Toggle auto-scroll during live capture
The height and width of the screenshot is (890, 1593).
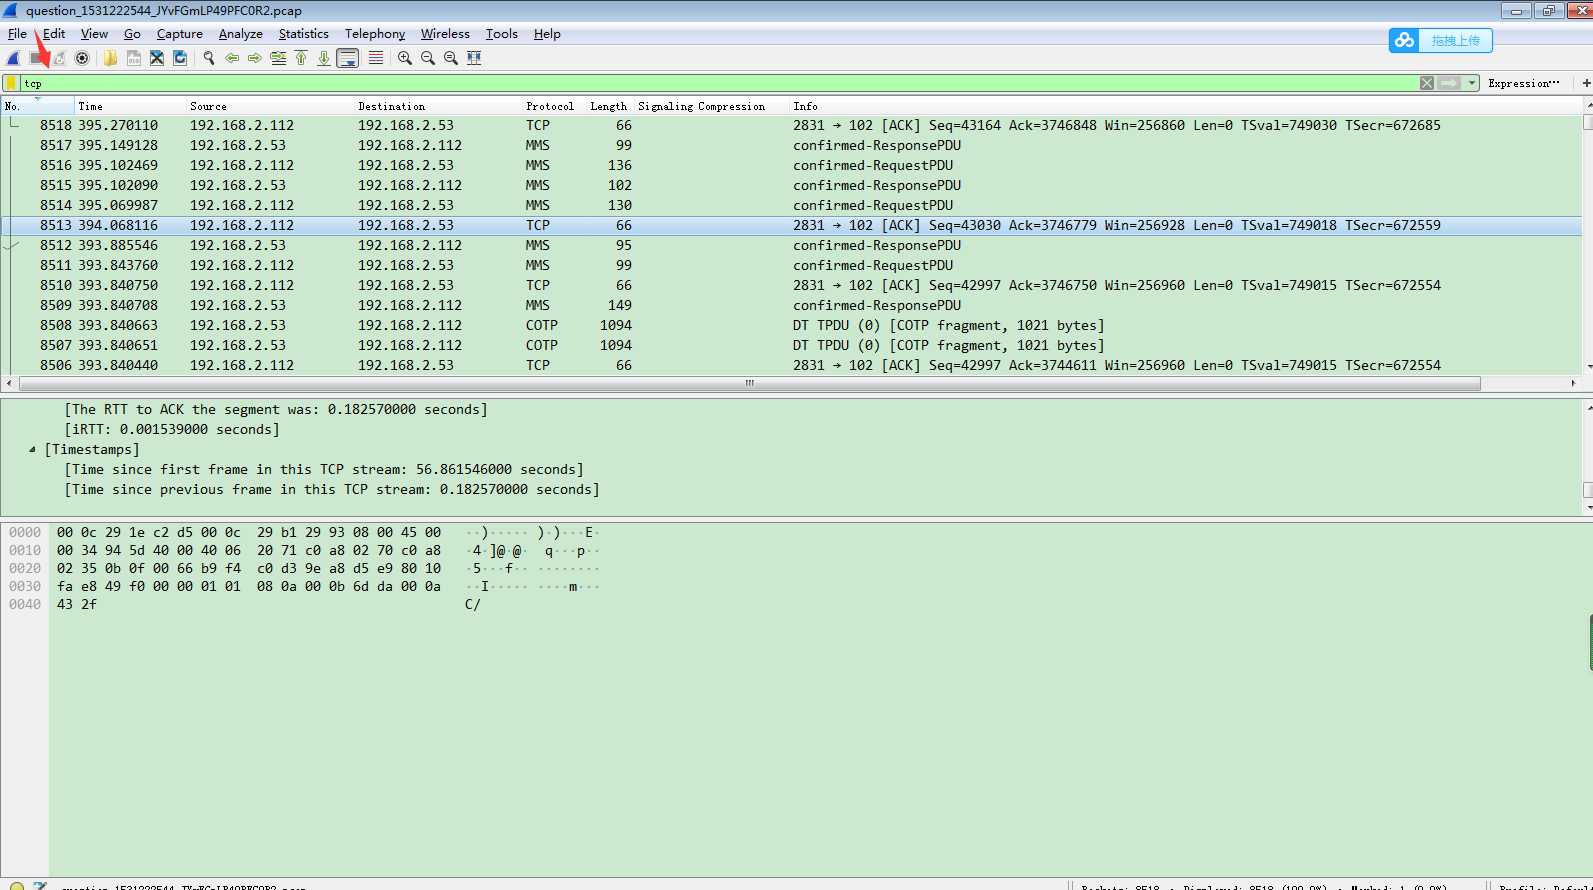[348, 58]
